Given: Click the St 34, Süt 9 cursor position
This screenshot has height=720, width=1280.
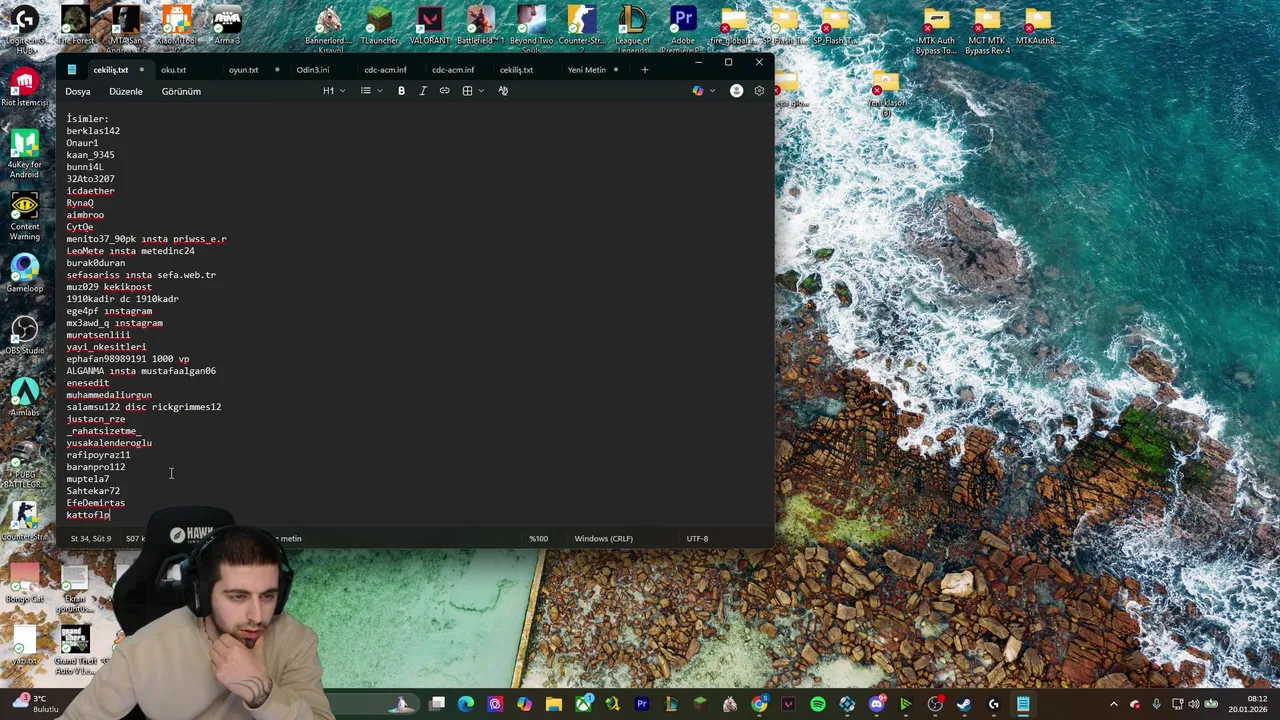Looking at the screenshot, I should tap(90, 539).
